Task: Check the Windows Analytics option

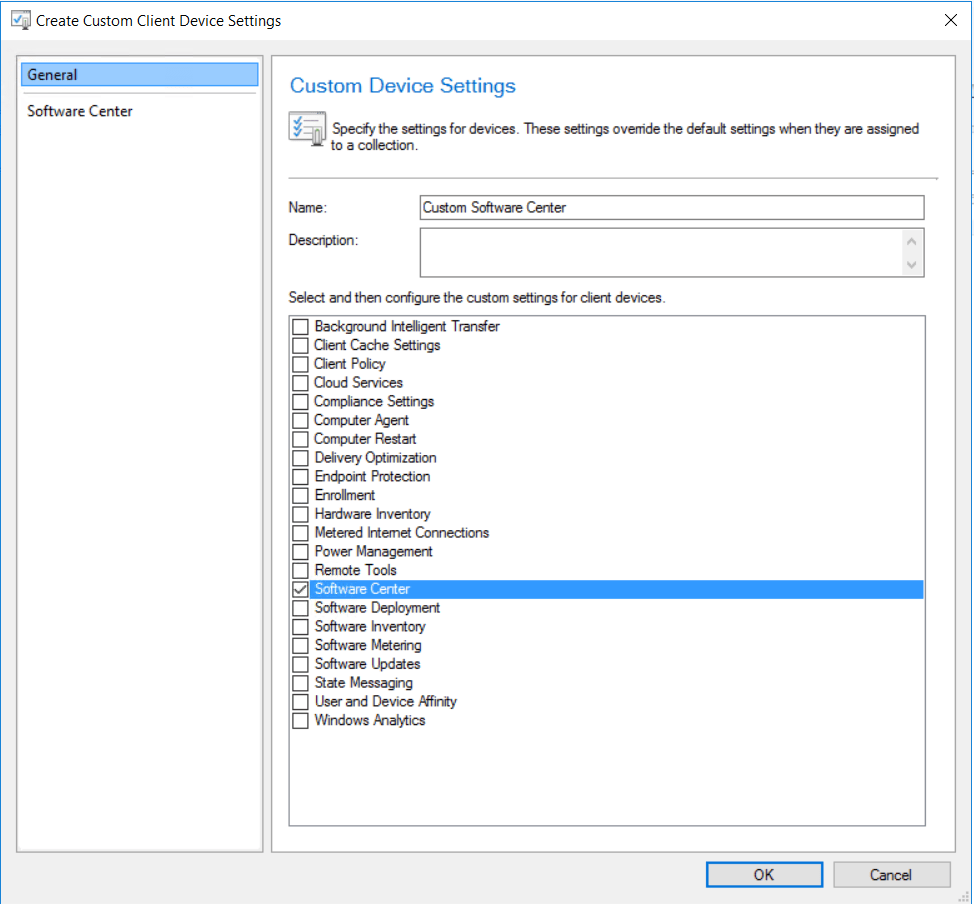Action: click(x=300, y=721)
